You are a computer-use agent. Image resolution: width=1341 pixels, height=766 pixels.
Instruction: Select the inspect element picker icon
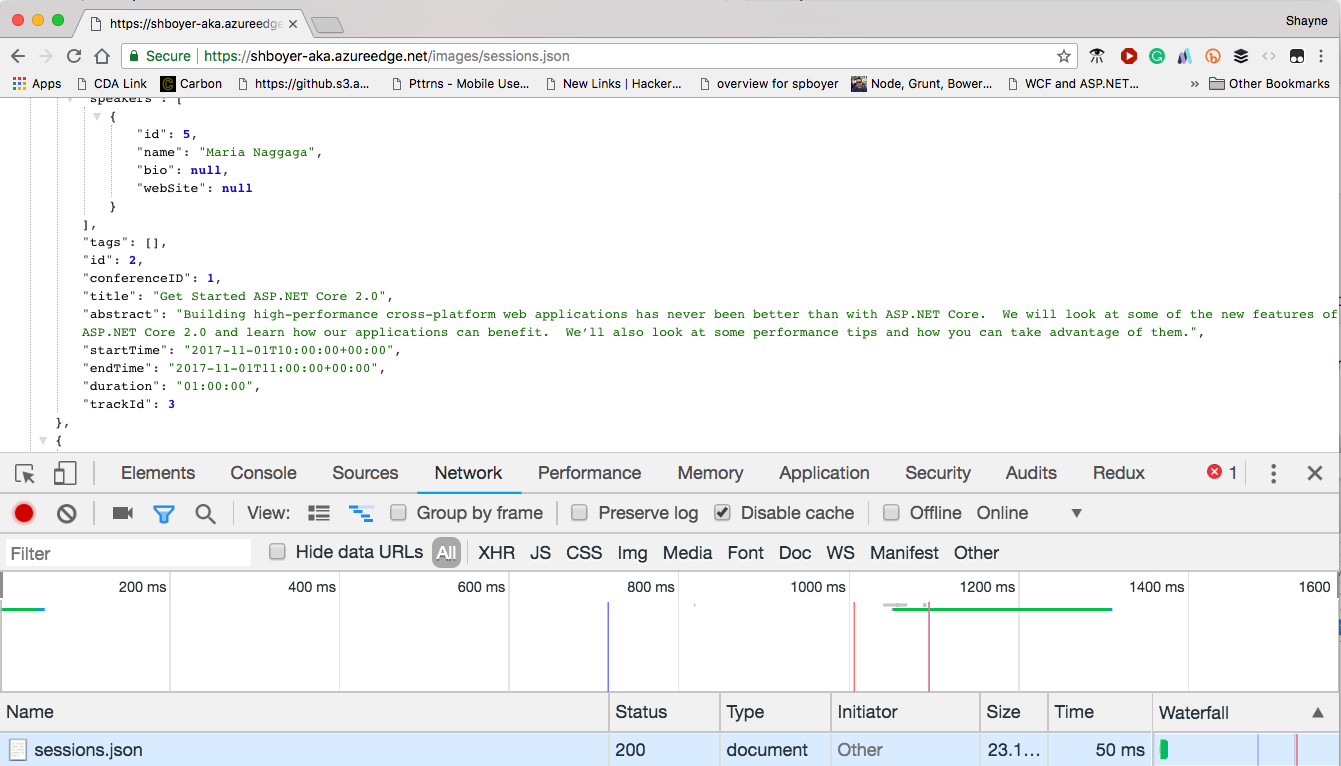(x=25, y=474)
